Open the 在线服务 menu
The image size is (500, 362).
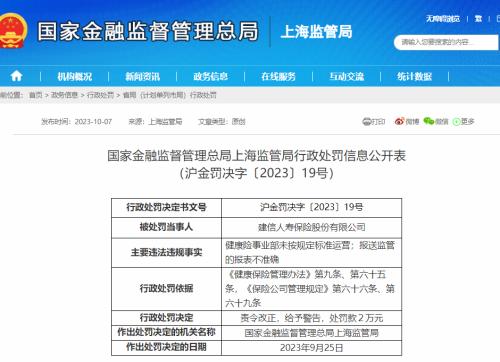[x=278, y=77]
